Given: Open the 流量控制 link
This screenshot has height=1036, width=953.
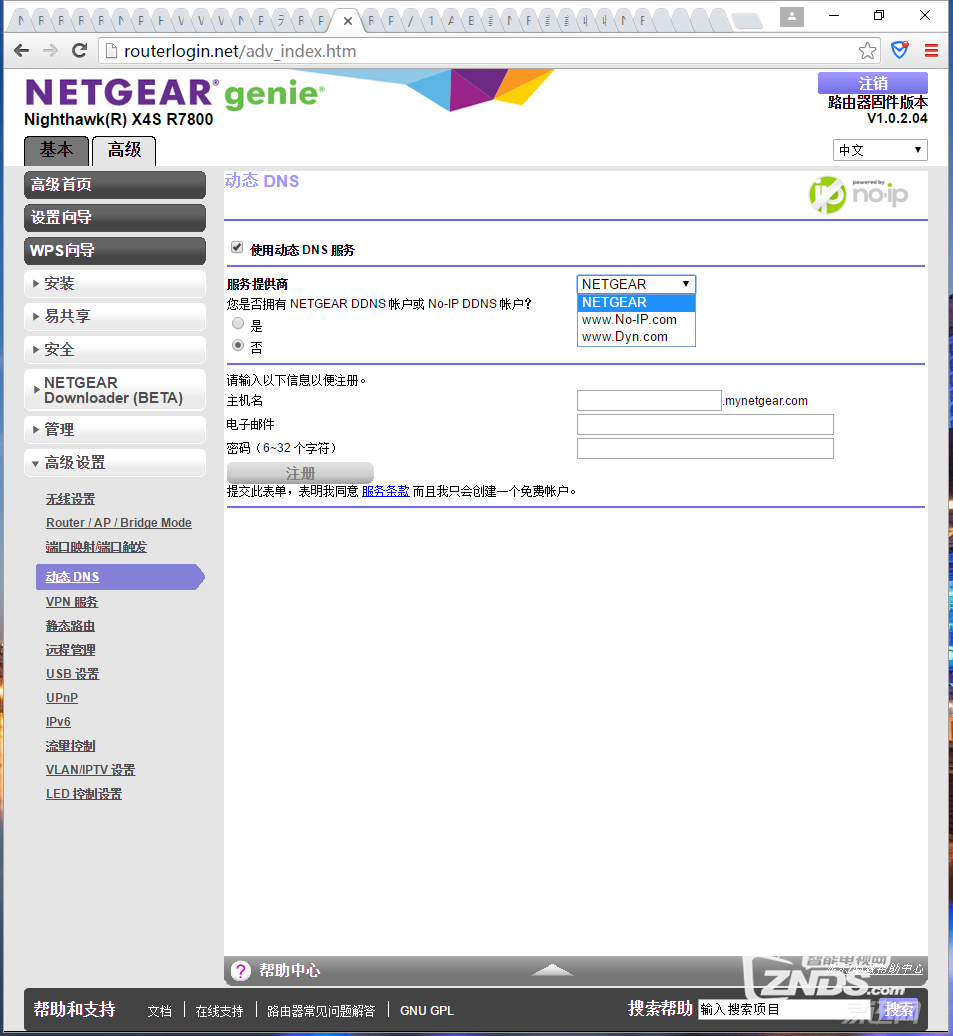Looking at the screenshot, I should [x=70, y=746].
